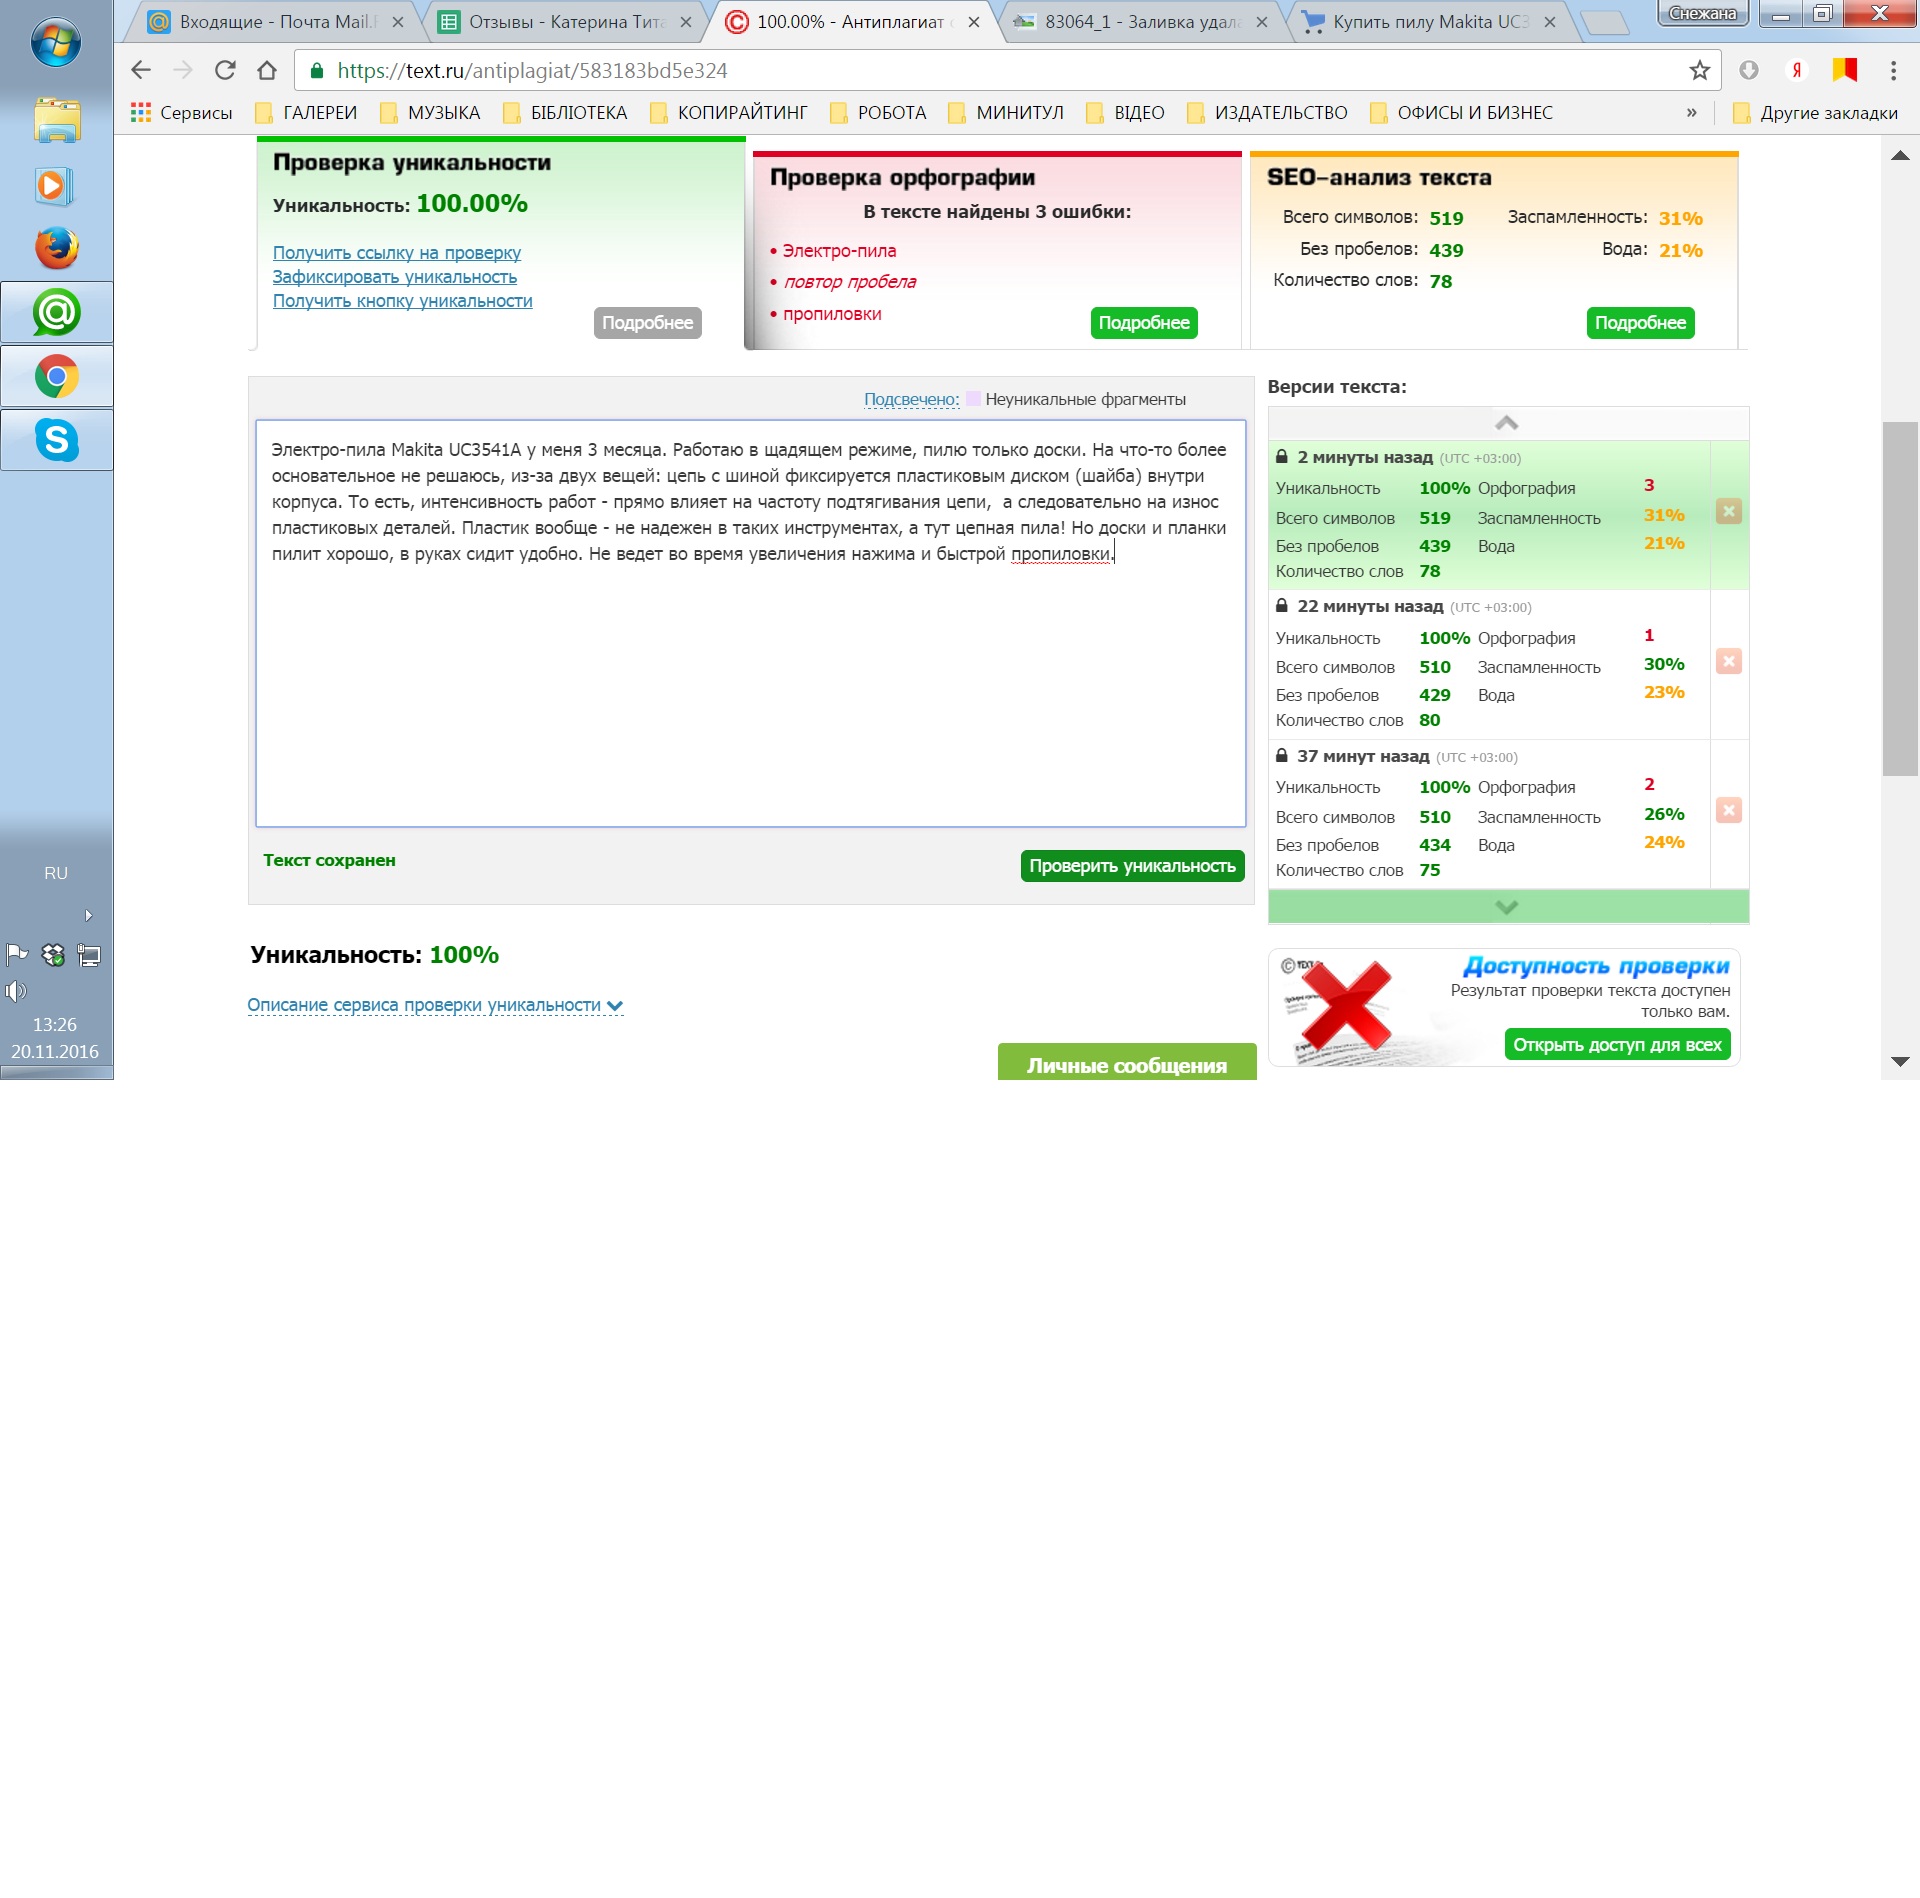
Task: Delete the 37 минут назад text version
Action: 1728,810
